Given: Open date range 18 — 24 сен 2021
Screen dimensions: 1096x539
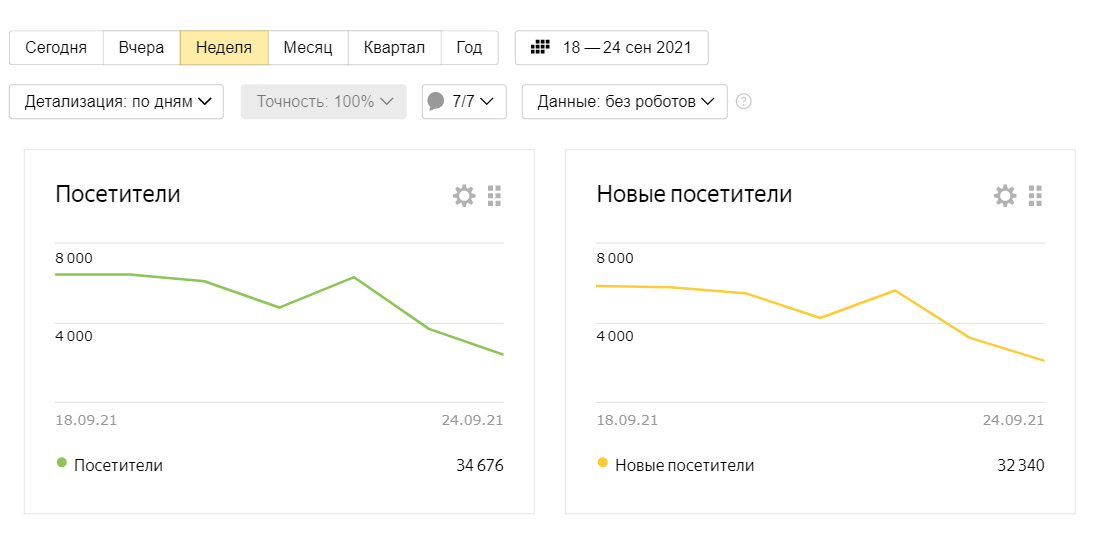Looking at the screenshot, I should coord(612,48).
